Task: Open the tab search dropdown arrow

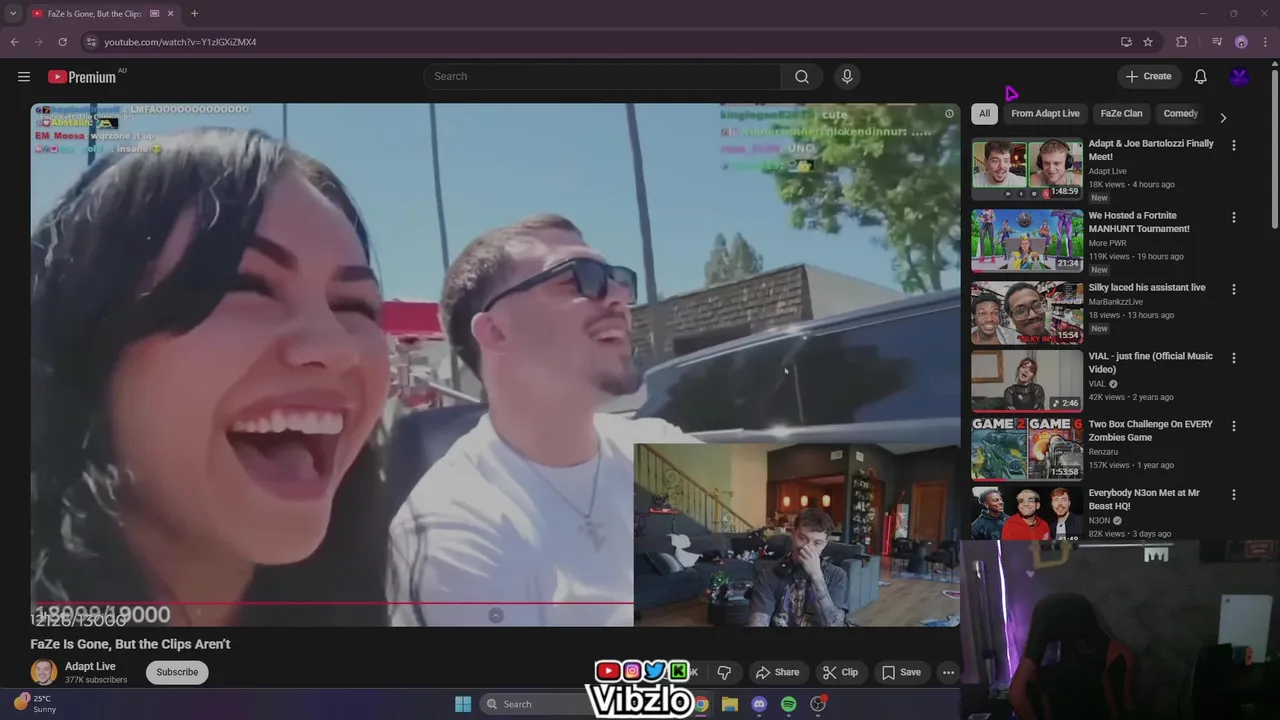Action: 12,13
